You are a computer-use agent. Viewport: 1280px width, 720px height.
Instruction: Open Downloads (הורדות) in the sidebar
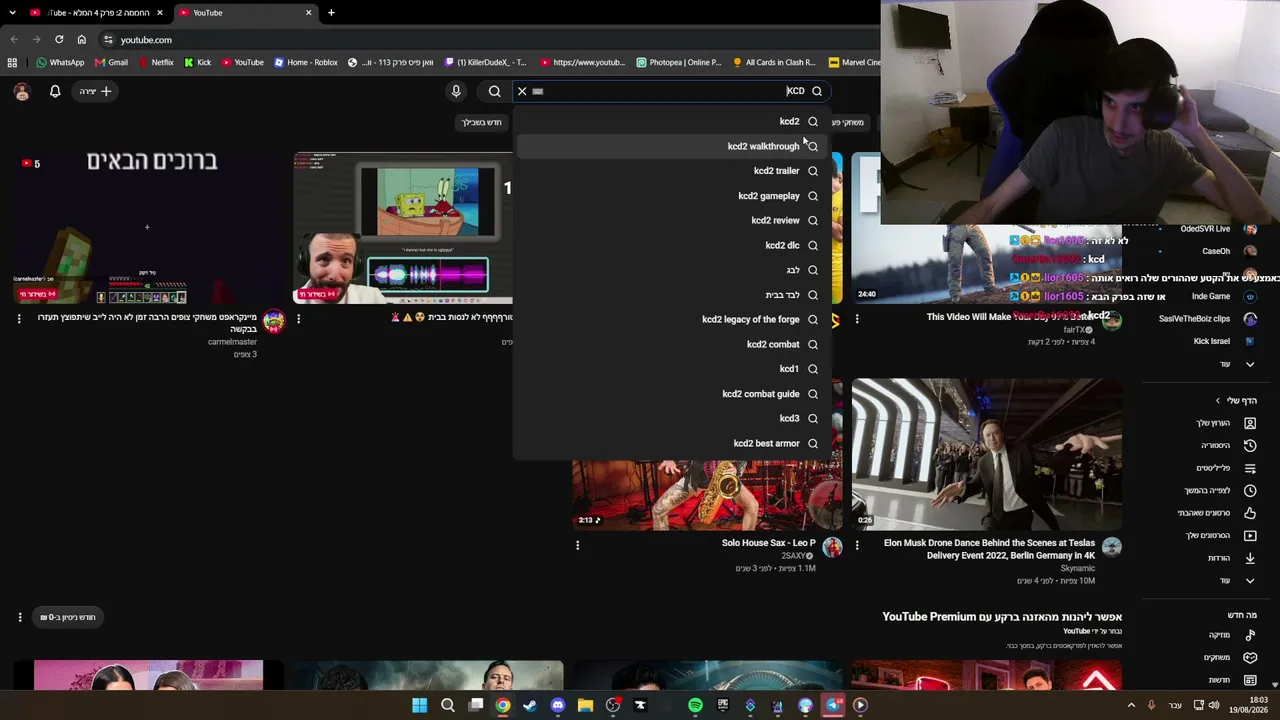(1232, 558)
